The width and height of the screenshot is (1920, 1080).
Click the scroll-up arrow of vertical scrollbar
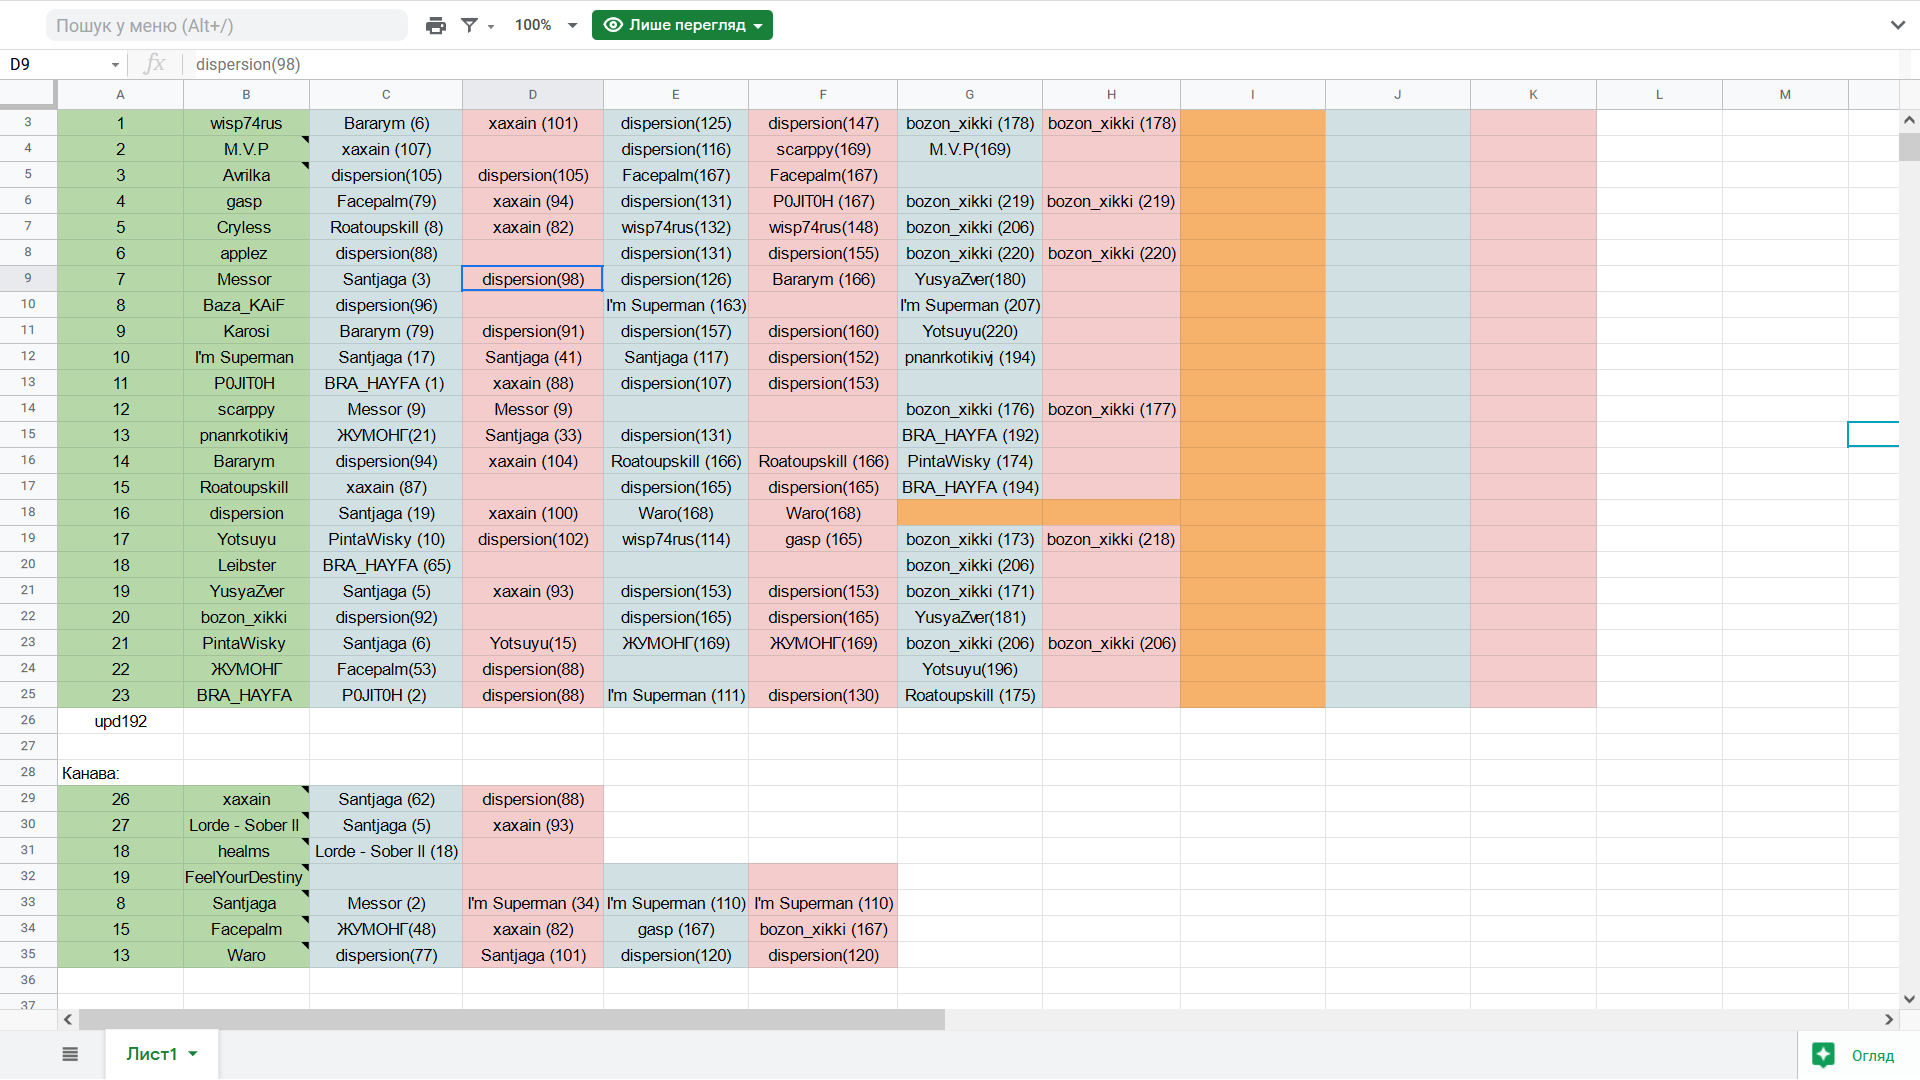(1909, 120)
